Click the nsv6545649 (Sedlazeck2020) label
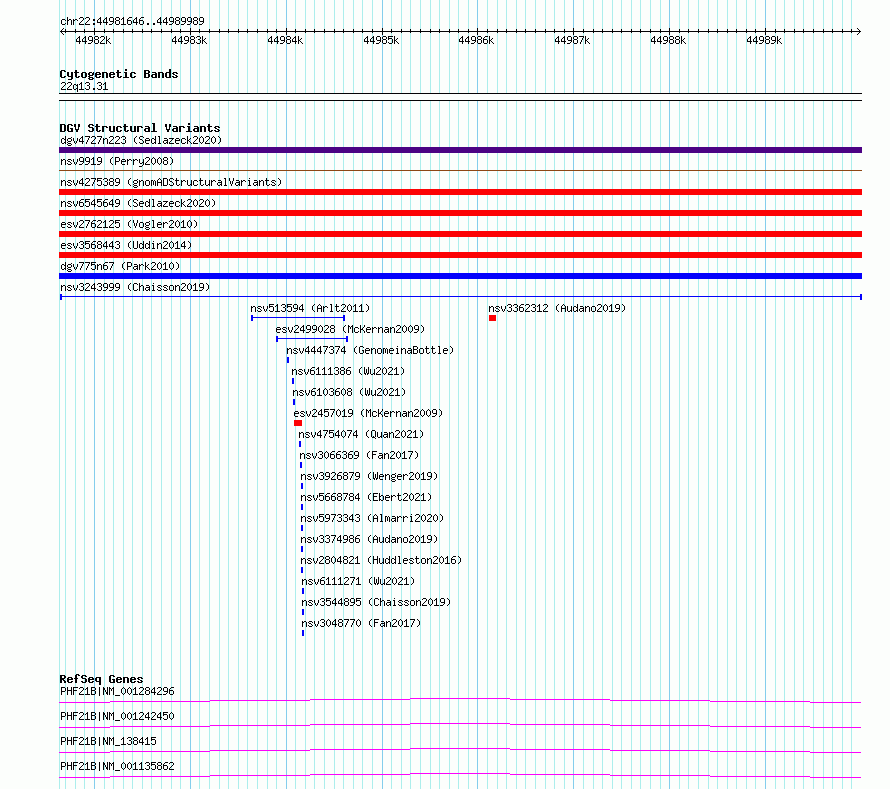This screenshot has width=890, height=789. point(138,203)
